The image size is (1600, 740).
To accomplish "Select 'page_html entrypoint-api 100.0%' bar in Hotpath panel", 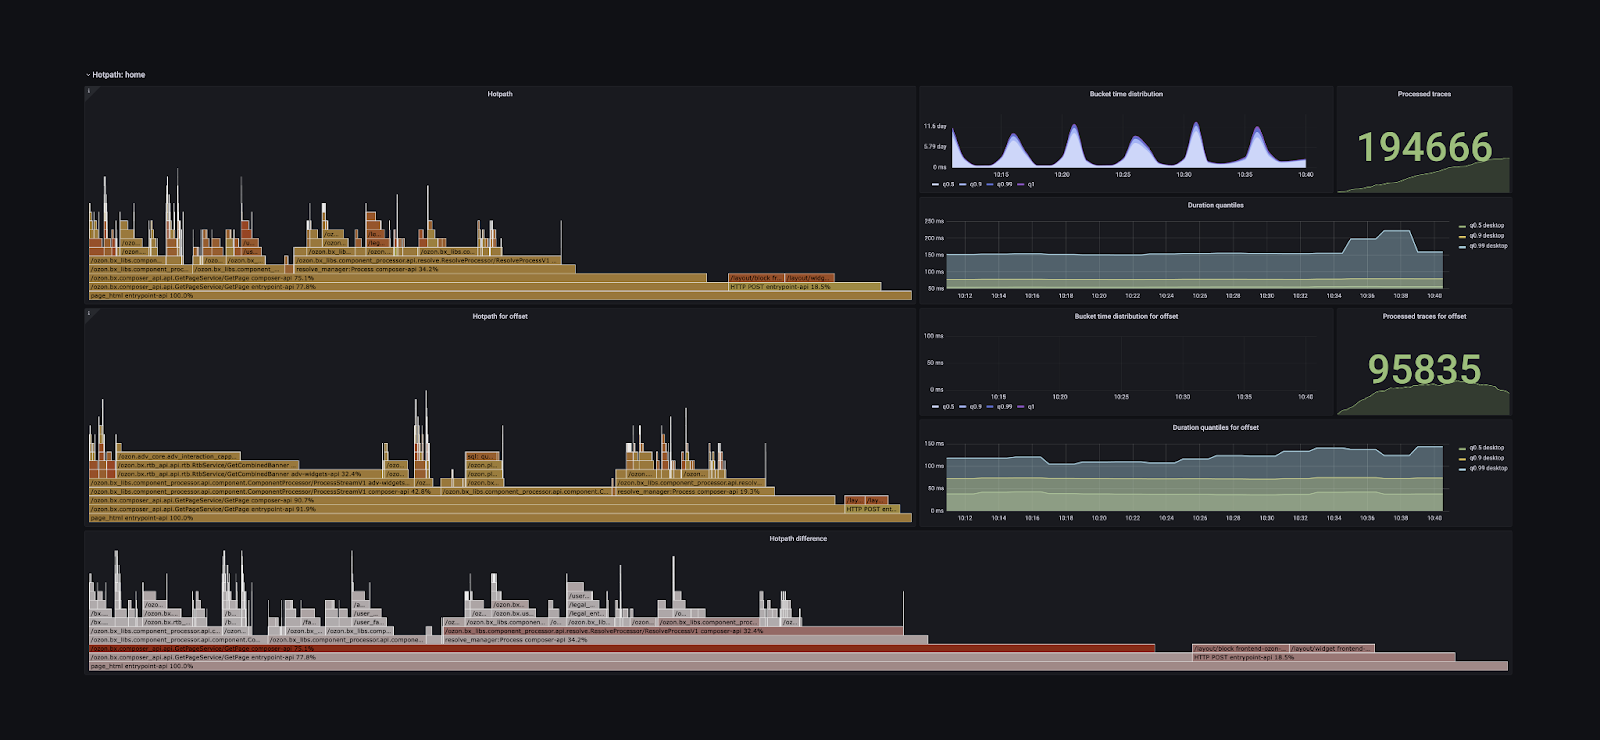I will 500,296.
